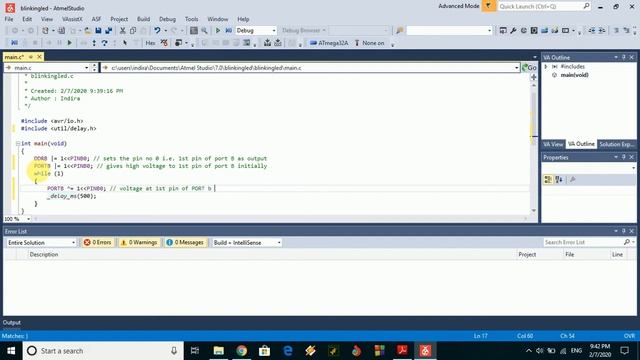Open File Explorer from the taskbar
Viewport: 640px width, 360px height.
tap(219, 351)
